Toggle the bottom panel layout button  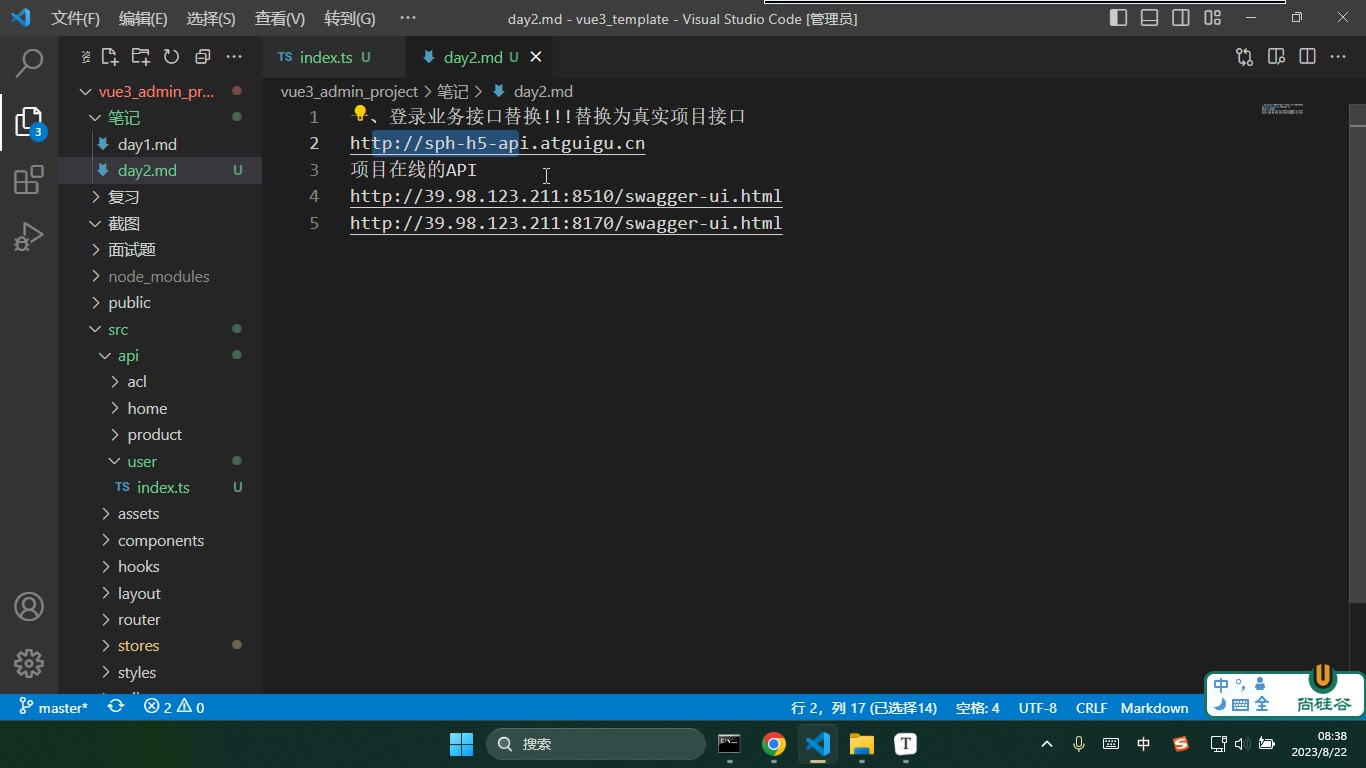tap(1150, 18)
